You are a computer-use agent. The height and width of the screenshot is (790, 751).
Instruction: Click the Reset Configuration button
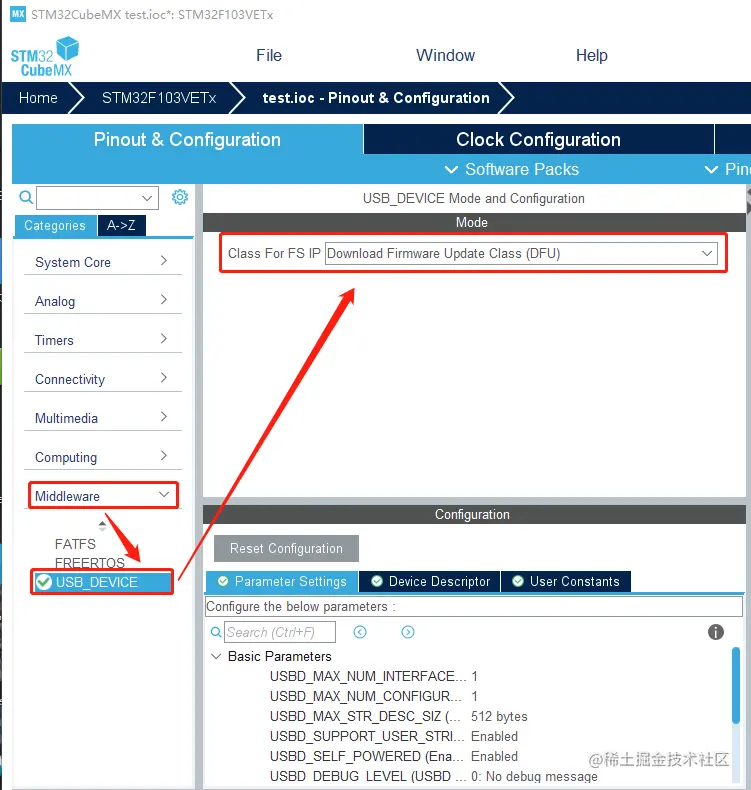tap(286, 548)
